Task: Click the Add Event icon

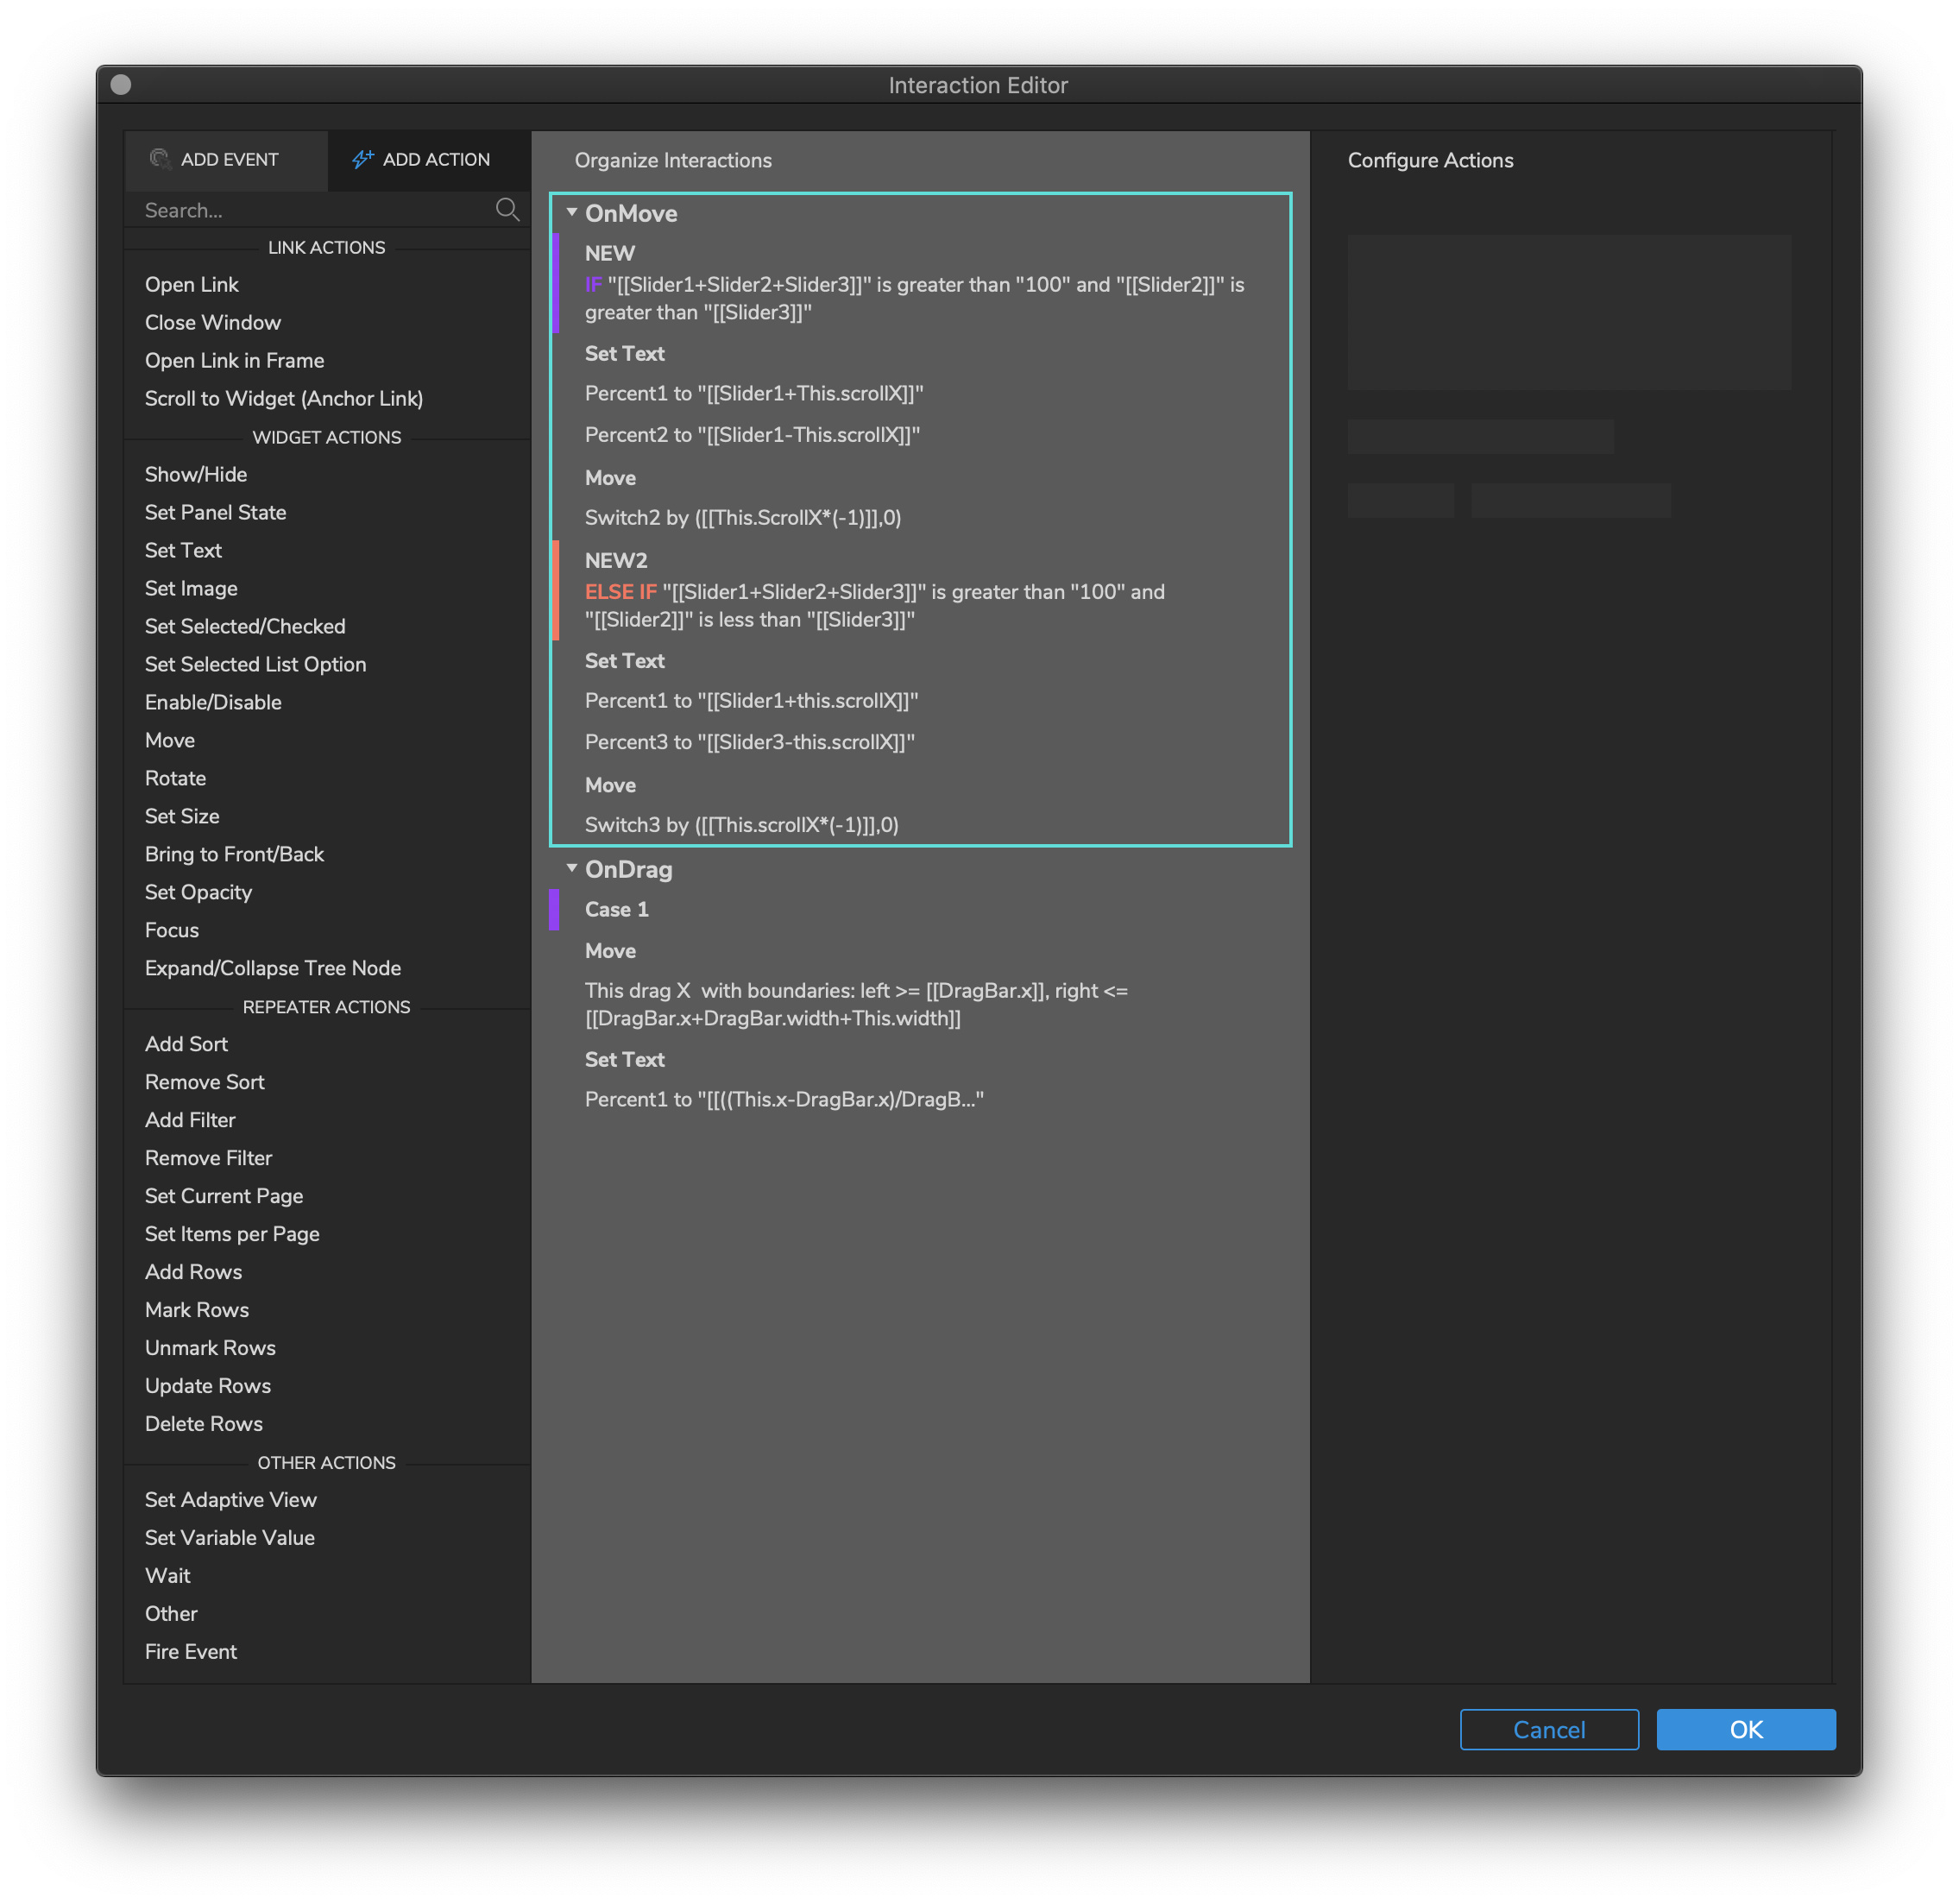Action: (159, 159)
